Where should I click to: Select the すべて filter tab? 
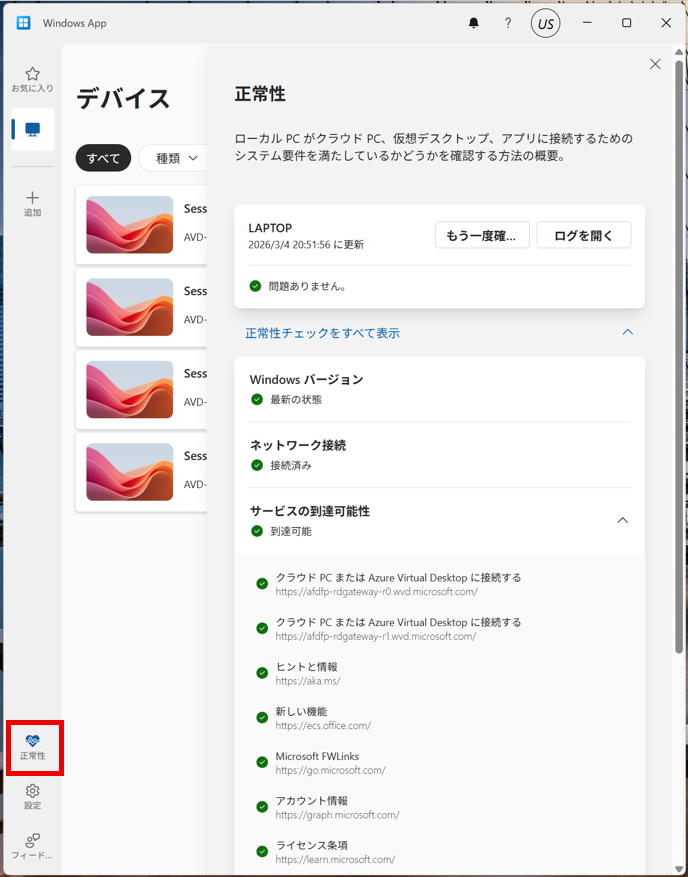(x=103, y=158)
